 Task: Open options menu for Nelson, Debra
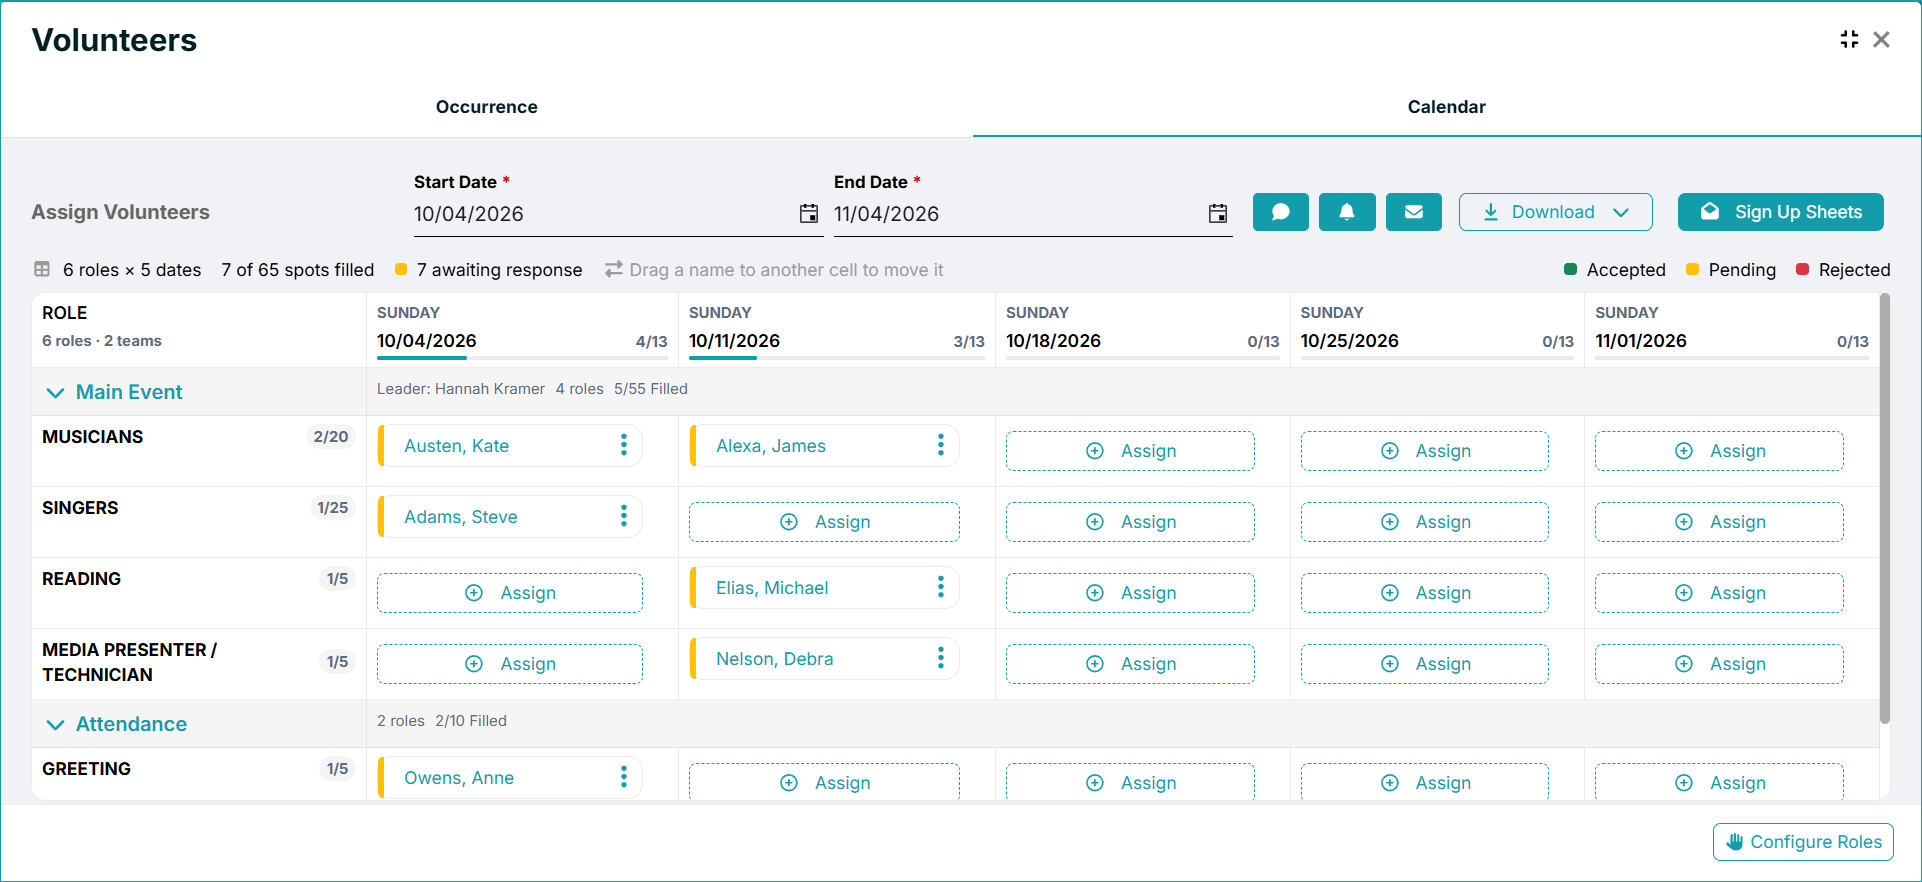click(x=941, y=658)
